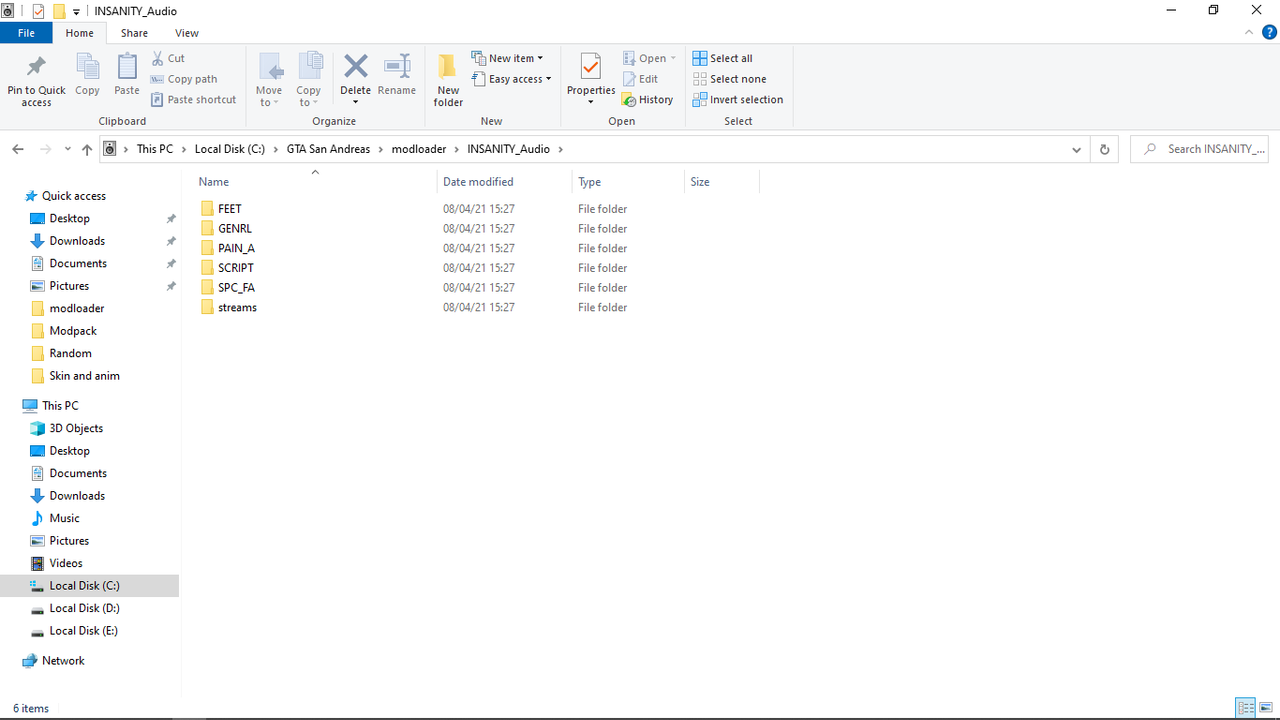The image size is (1280, 720).
Task: Select the streams folder
Action: (x=237, y=307)
